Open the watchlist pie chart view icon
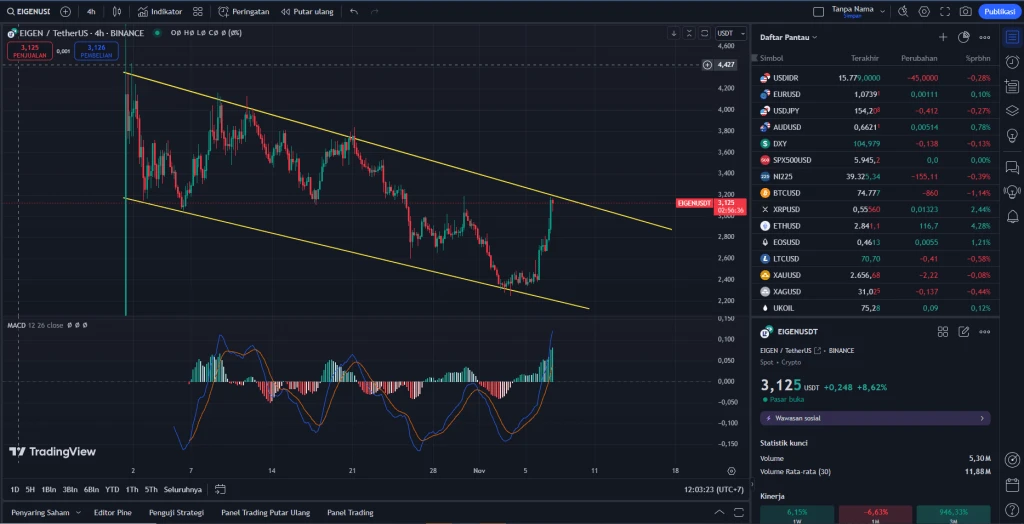Screen dimensions: 1024x524 tap(963, 37)
